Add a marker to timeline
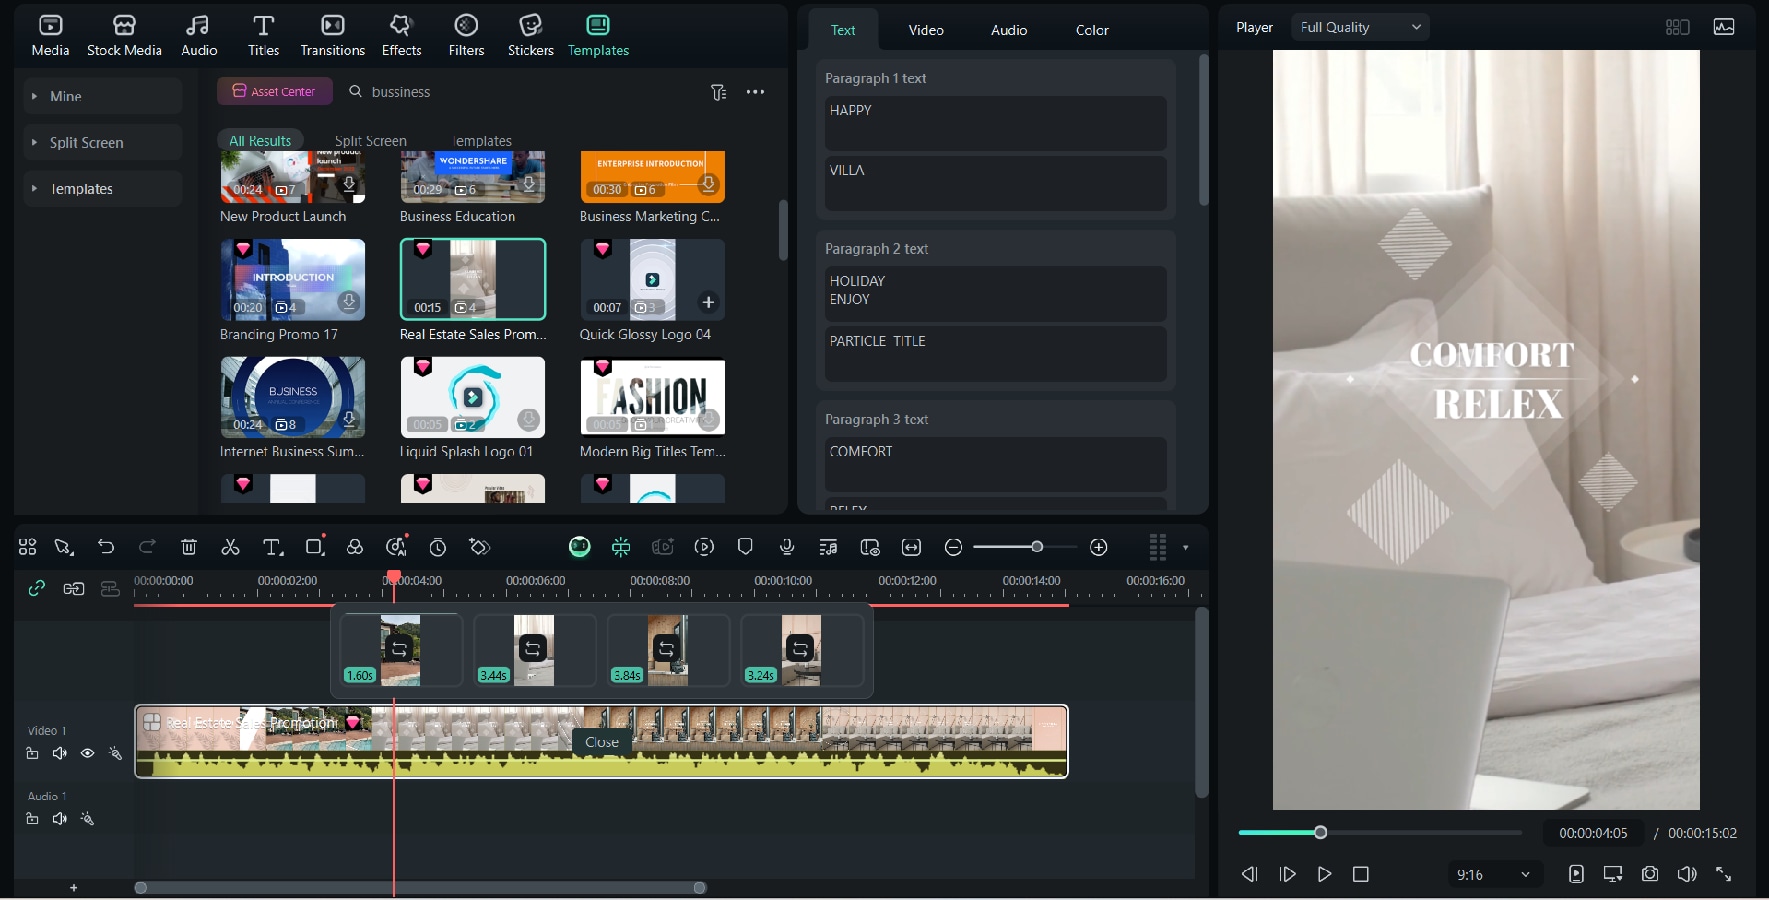This screenshot has width=1769, height=900. click(745, 547)
